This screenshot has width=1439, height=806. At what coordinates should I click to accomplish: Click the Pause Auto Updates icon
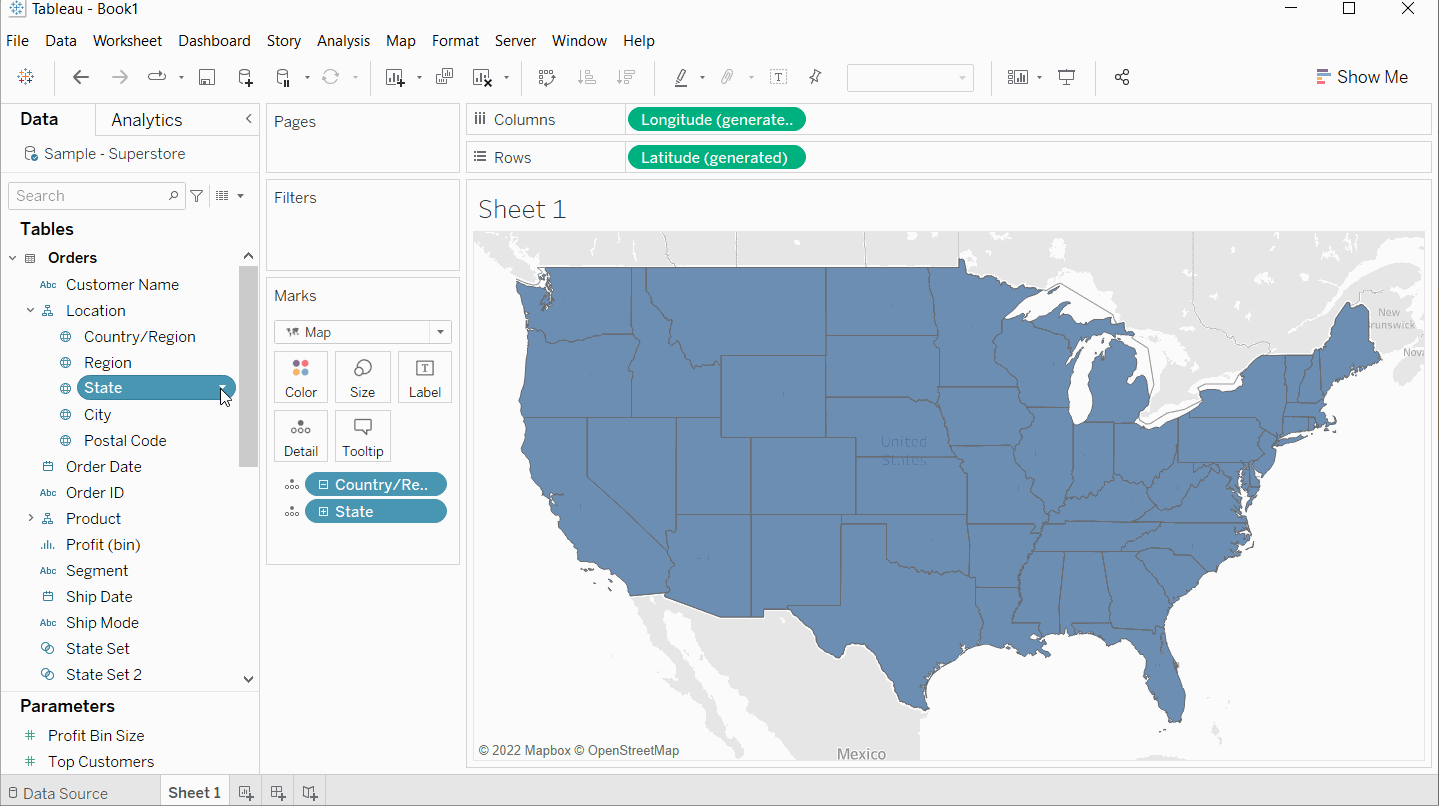pyautogui.click(x=283, y=77)
